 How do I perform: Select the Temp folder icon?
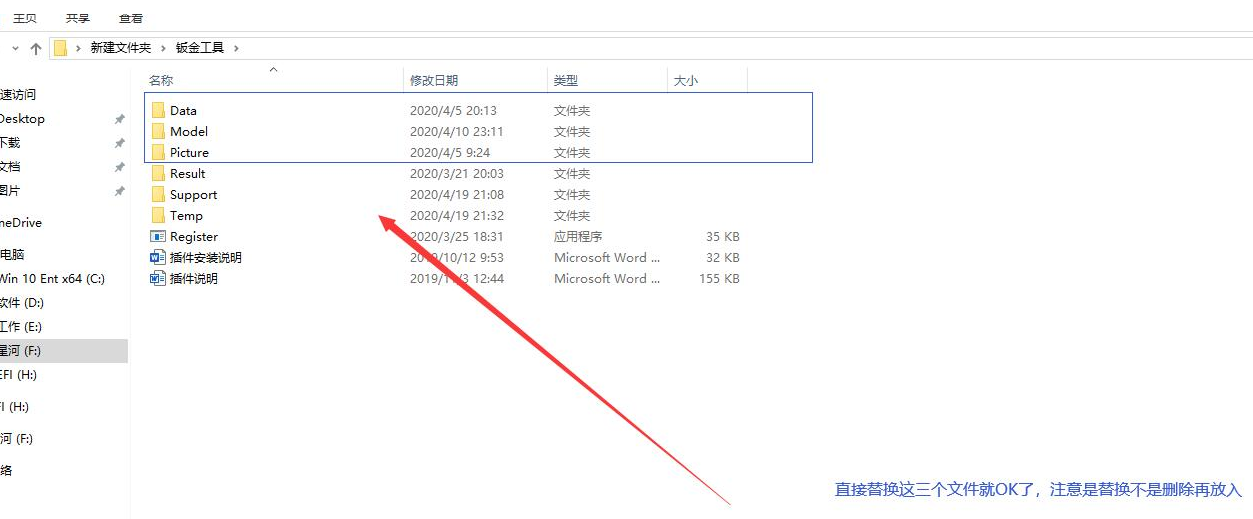pos(158,216)
